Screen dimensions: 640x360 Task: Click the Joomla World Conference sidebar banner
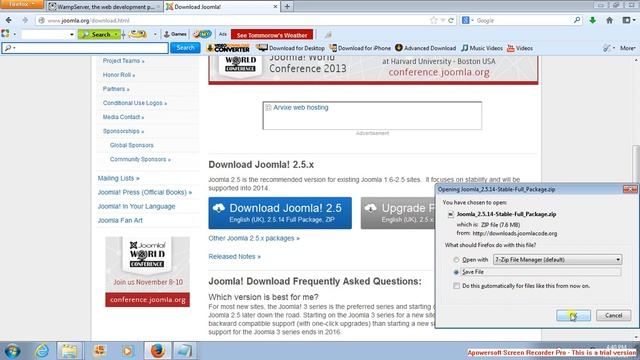pyautogui.click(x=147, y=271)
